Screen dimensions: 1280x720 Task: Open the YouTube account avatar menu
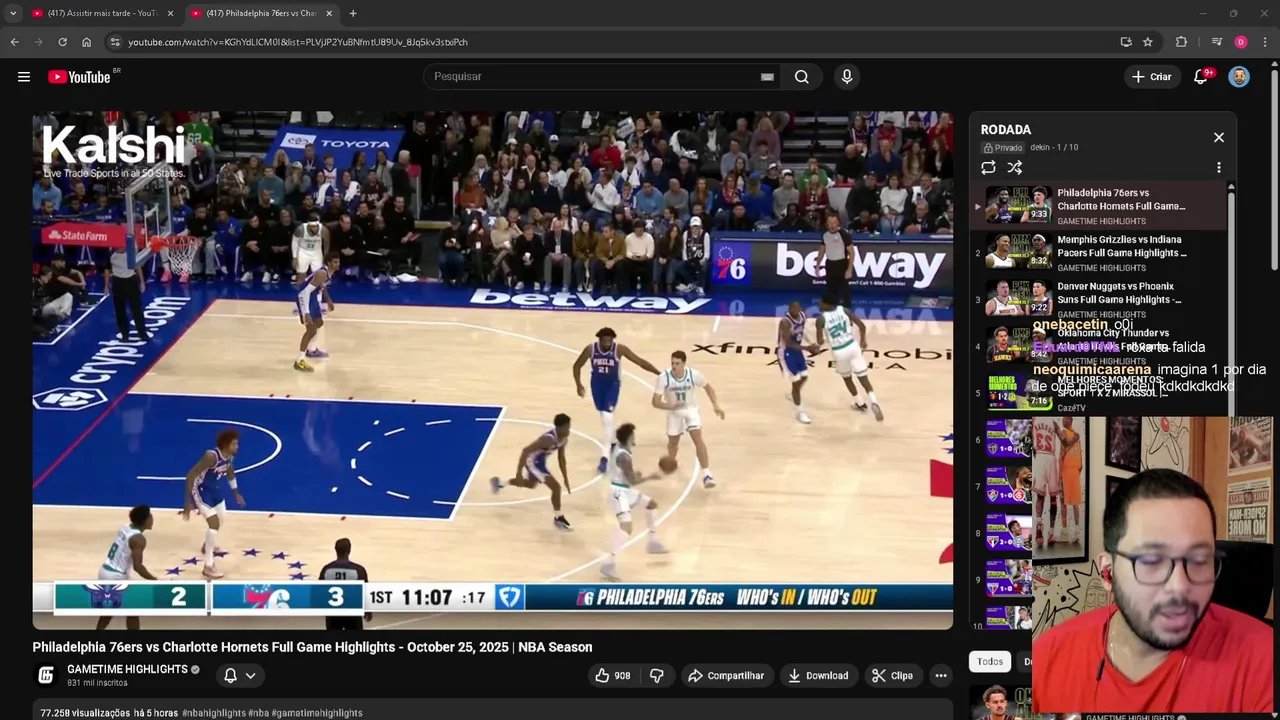tap(1239, 77)
